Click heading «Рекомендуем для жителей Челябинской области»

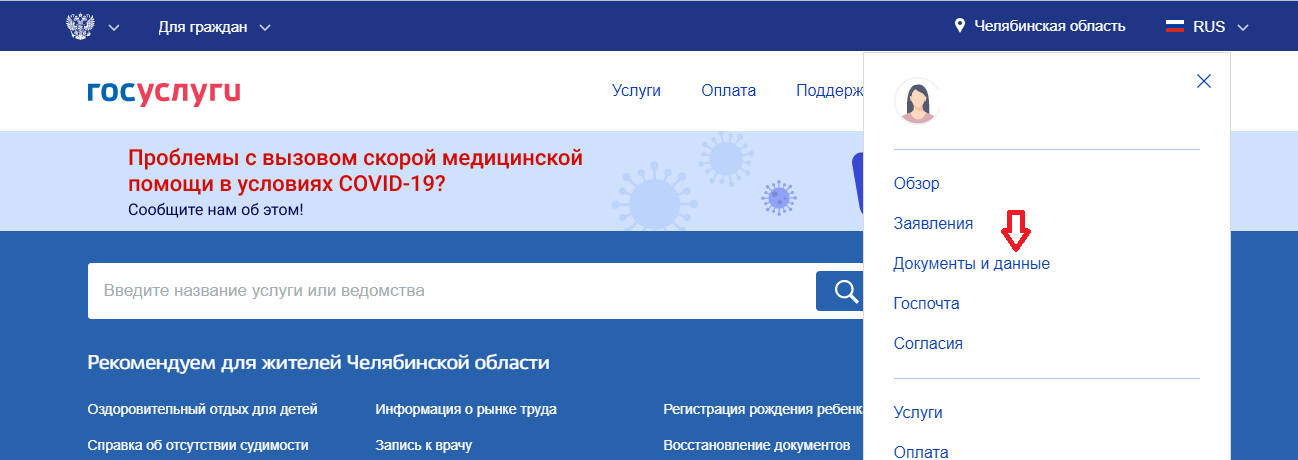pyautogui.click(x=319, y=362)
